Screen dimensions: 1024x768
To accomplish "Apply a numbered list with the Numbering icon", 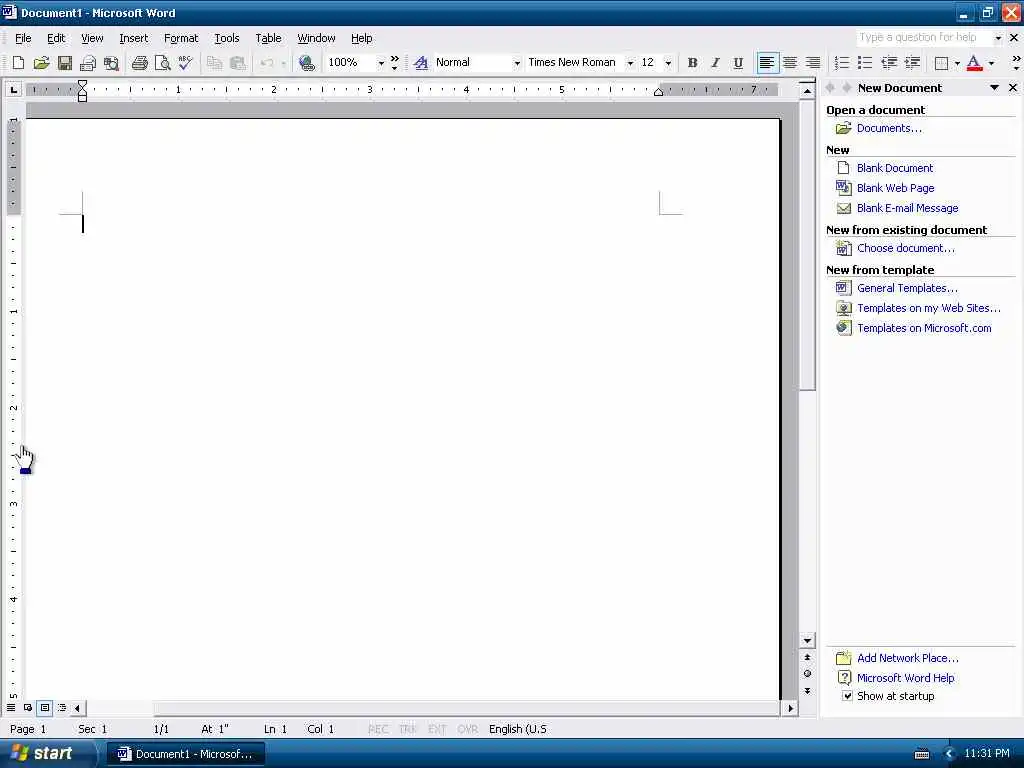I will [842, 63].
